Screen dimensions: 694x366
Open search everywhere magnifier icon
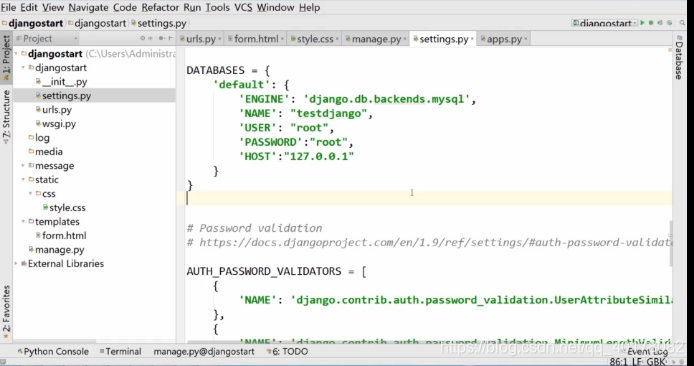683,23
